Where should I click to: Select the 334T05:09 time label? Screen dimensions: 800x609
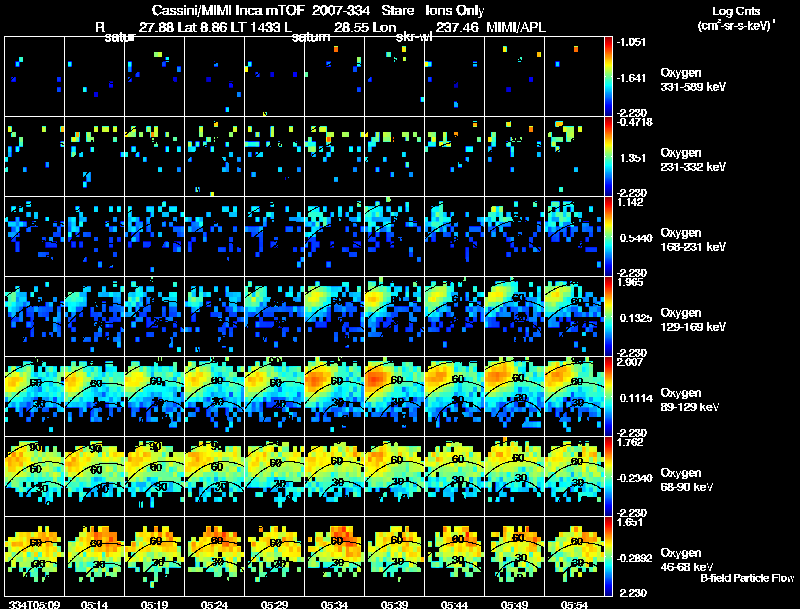point(35,604)
